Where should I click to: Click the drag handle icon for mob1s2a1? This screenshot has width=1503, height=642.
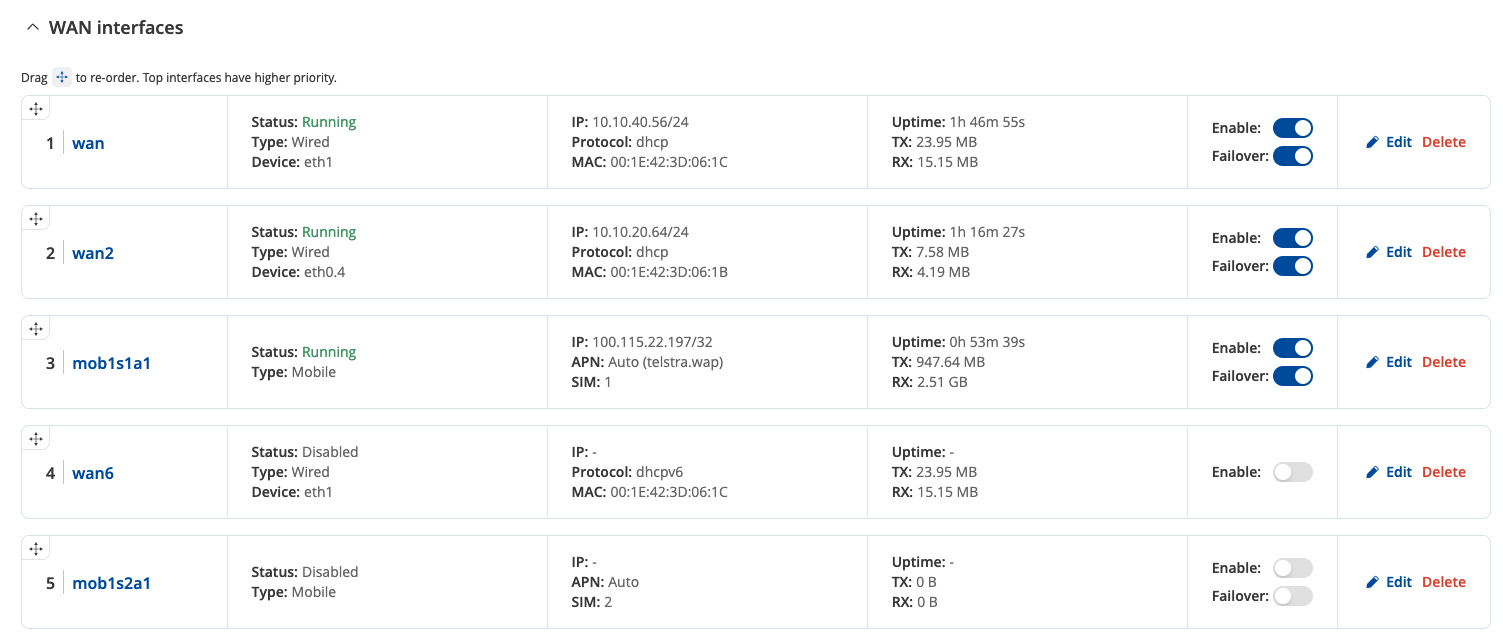click(36, 549)
